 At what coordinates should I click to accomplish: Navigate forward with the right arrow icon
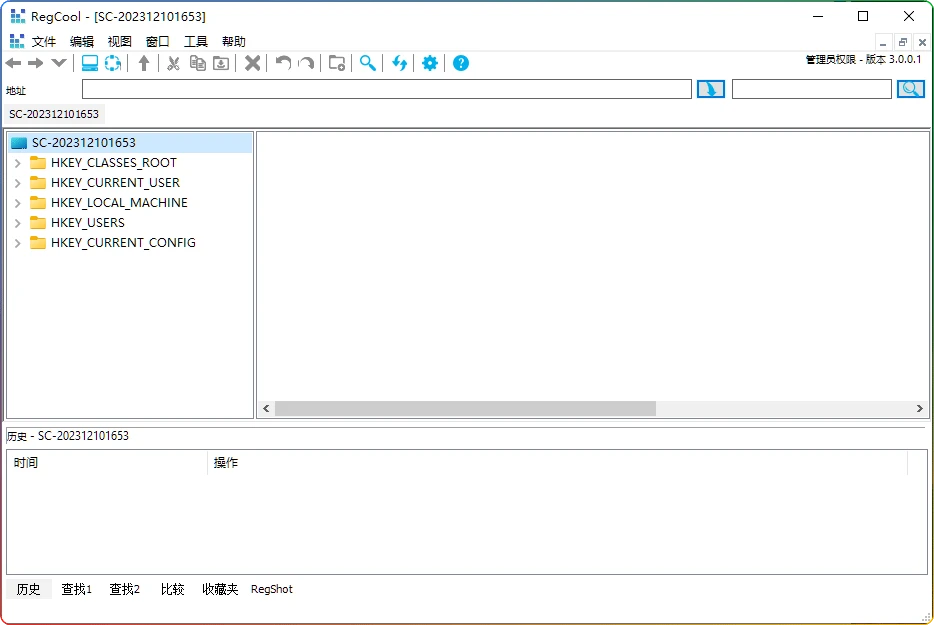(35, 62)
